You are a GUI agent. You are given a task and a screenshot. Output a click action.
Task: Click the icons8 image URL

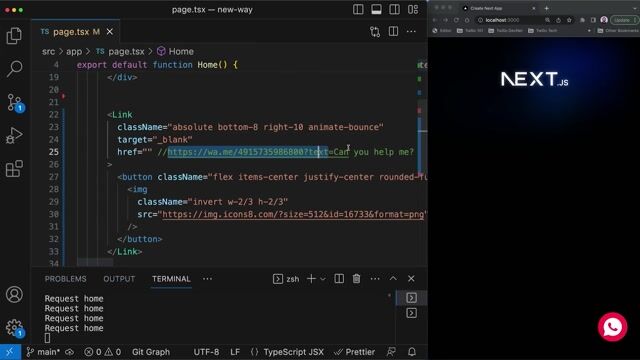[x=293, y=214]
